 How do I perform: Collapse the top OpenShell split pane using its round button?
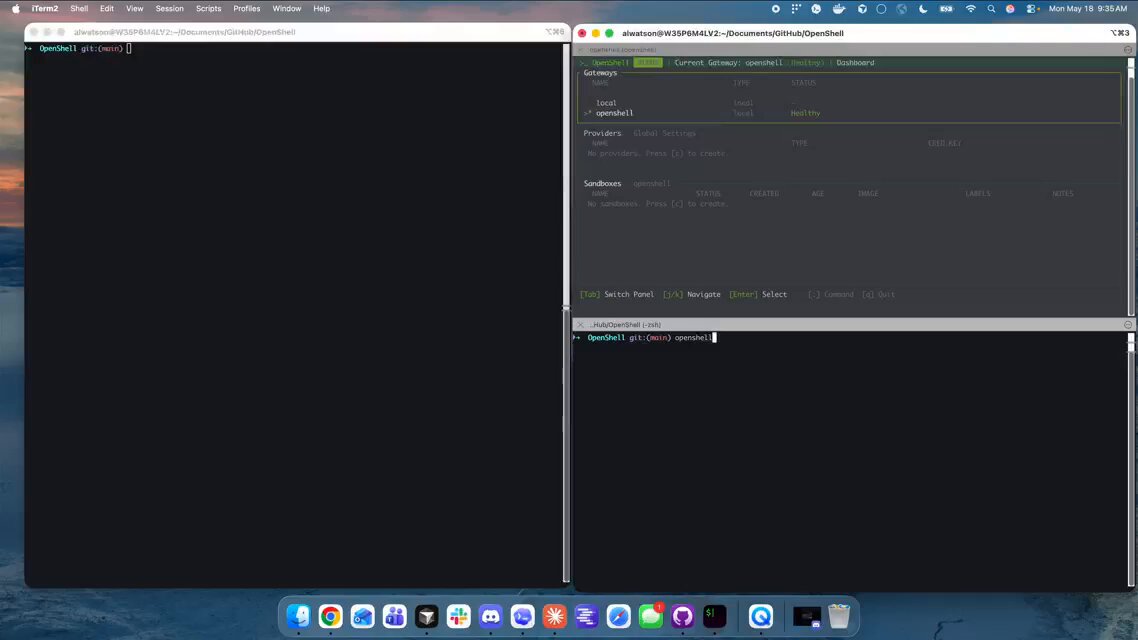coord(1128,49)
